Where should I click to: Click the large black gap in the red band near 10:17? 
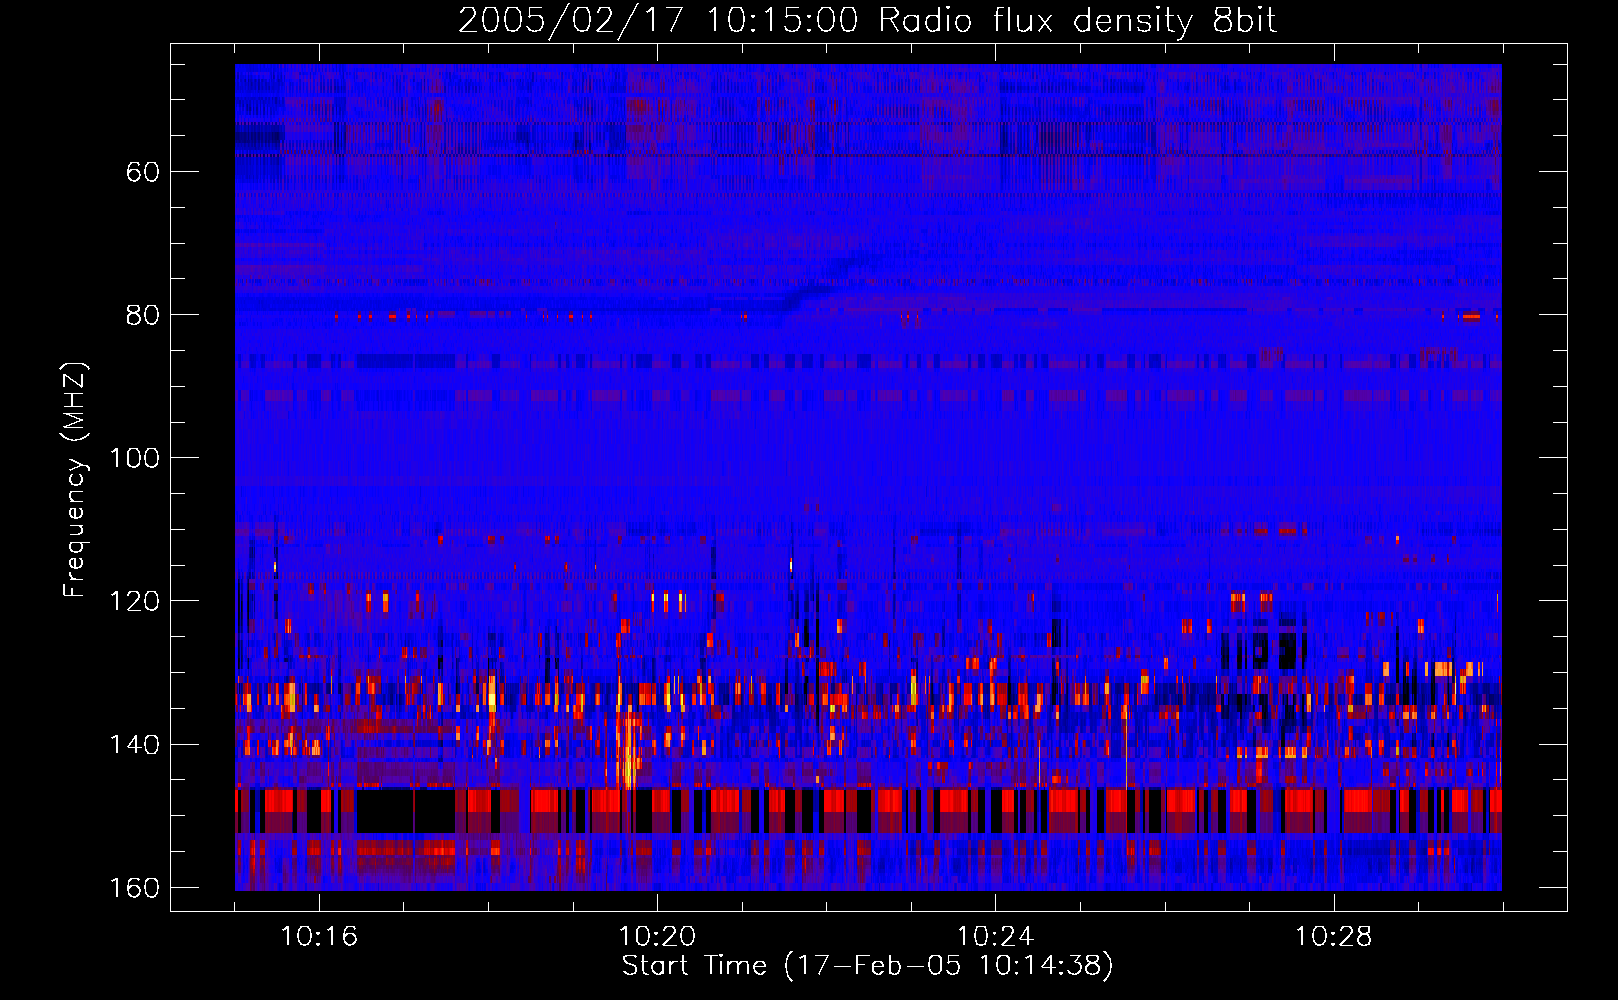pos(406,810)
